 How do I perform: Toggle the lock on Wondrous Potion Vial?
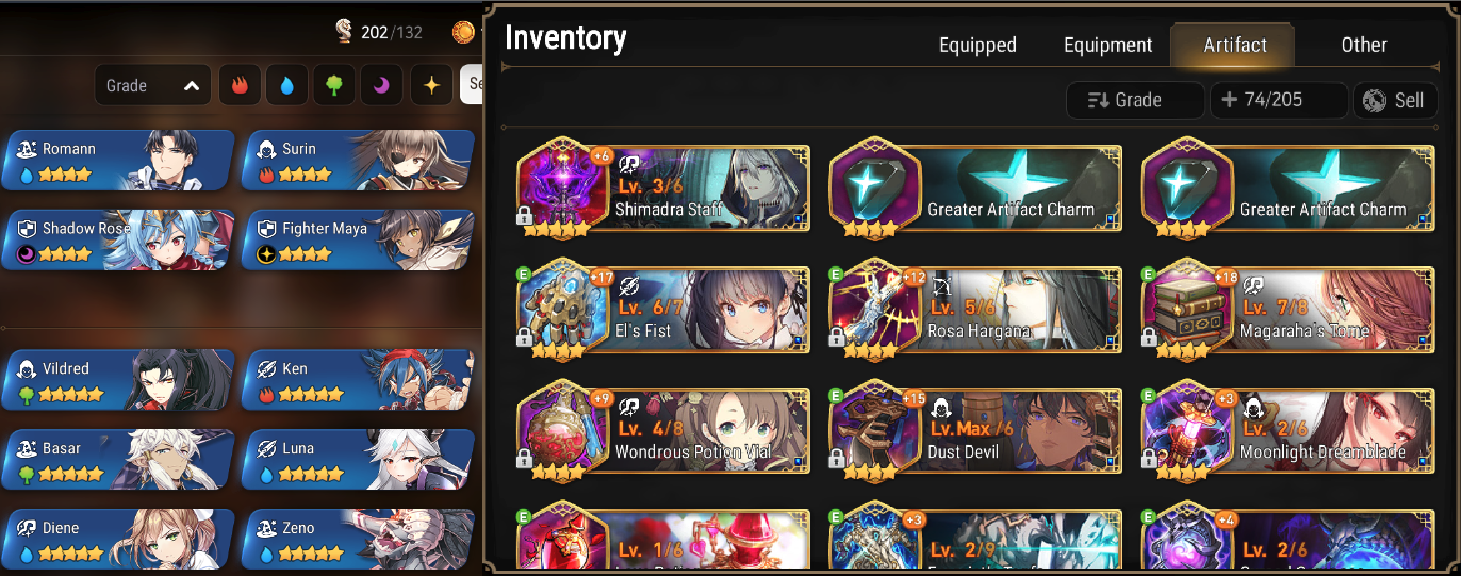(524, 459)
